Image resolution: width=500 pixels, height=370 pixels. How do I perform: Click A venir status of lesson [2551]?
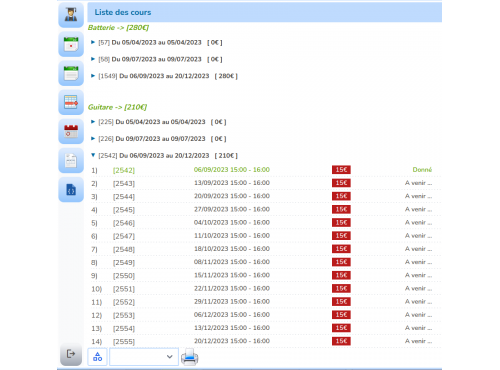(x=419, y=288)
